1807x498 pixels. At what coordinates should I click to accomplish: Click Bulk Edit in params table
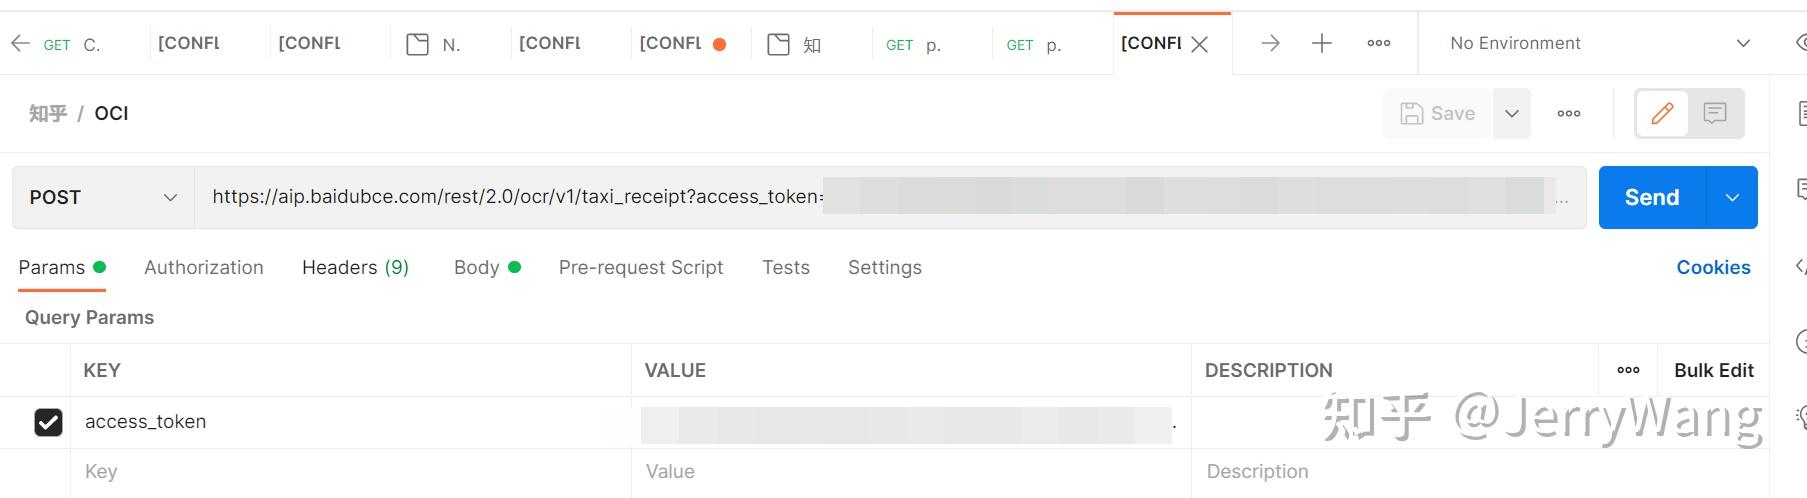coord(1713,370)
